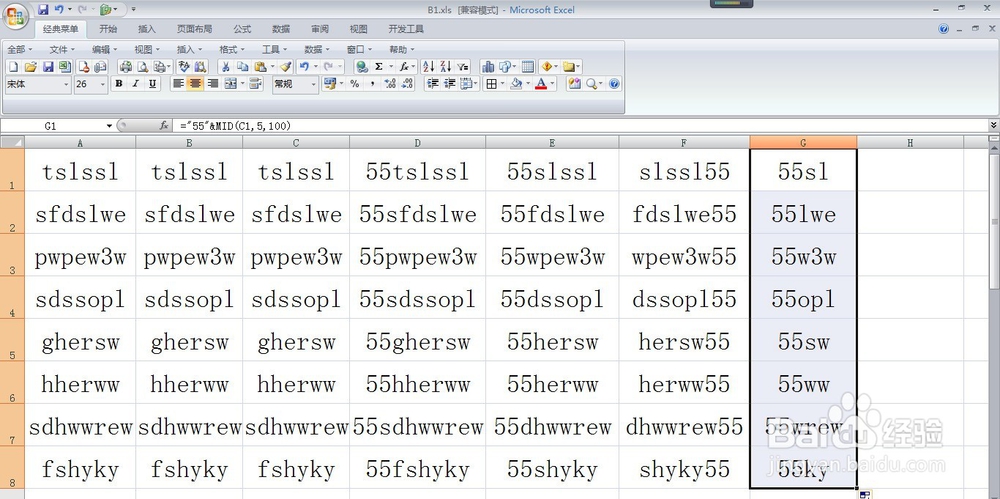Save the workbook using the floppy disk icon
The width and height of the screenshot is (1000, 499).
tap(48, 67)
